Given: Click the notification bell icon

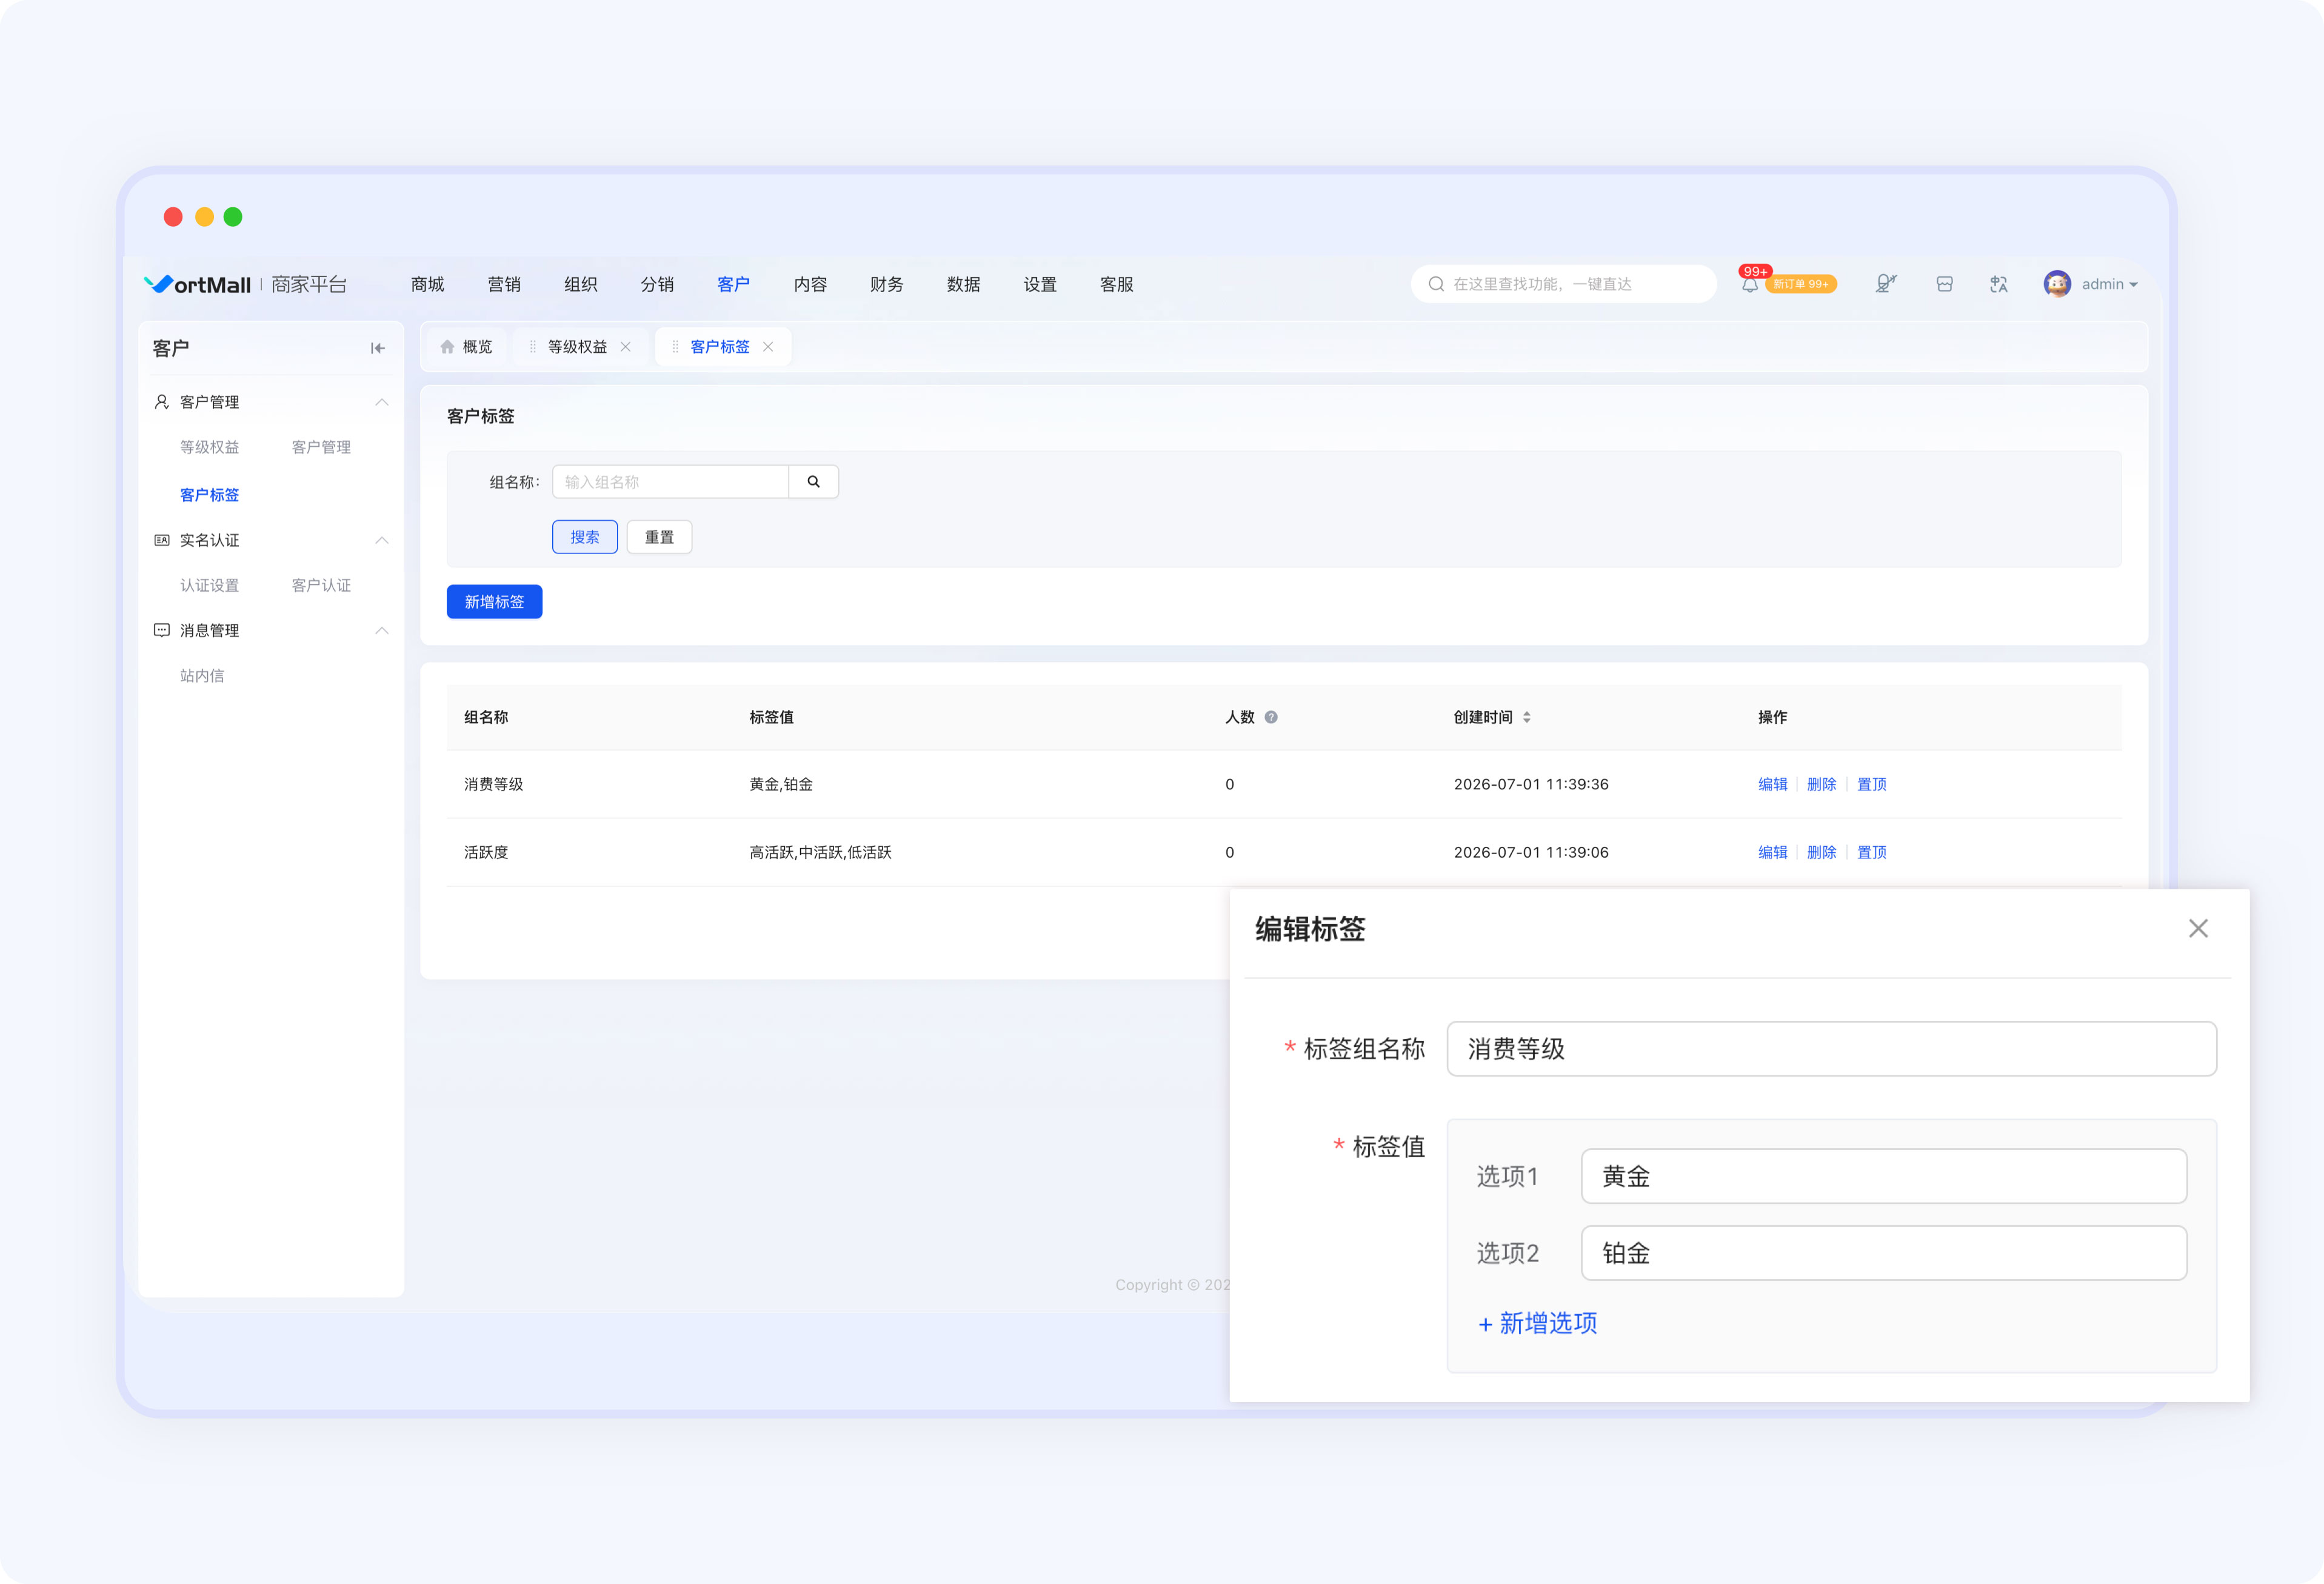Looking at the screenshot, I should click(x=1749, y=285).
